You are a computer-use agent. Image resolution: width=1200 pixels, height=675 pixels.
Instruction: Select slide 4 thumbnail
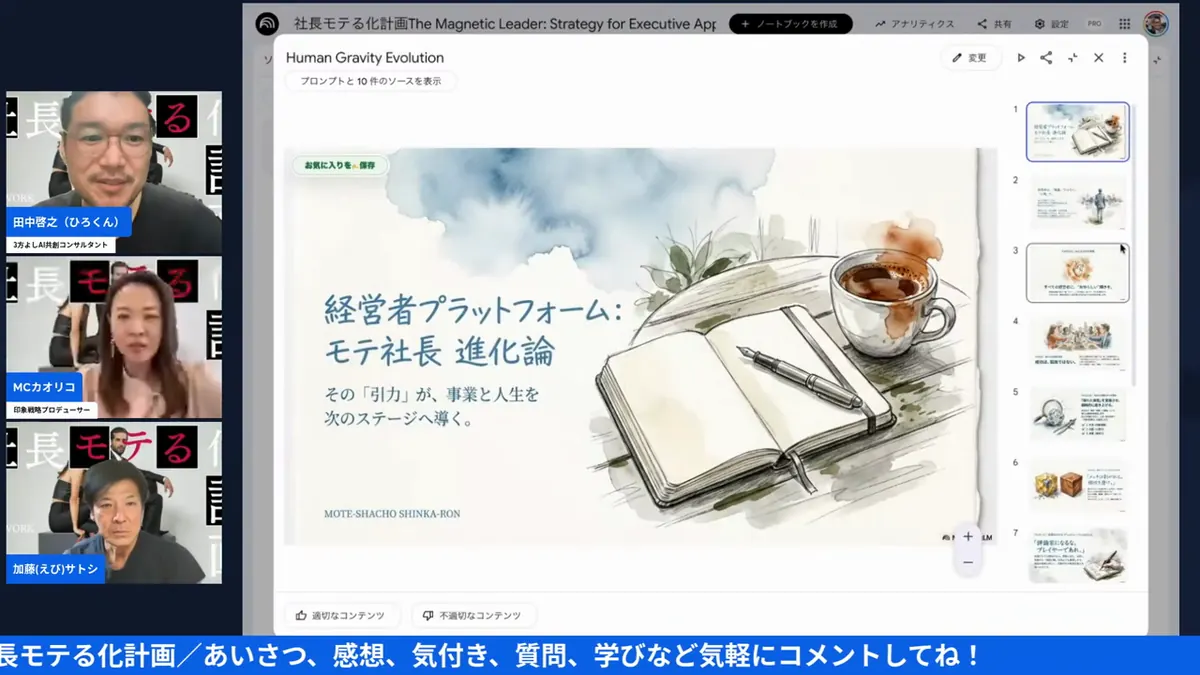pos(1077,344)
